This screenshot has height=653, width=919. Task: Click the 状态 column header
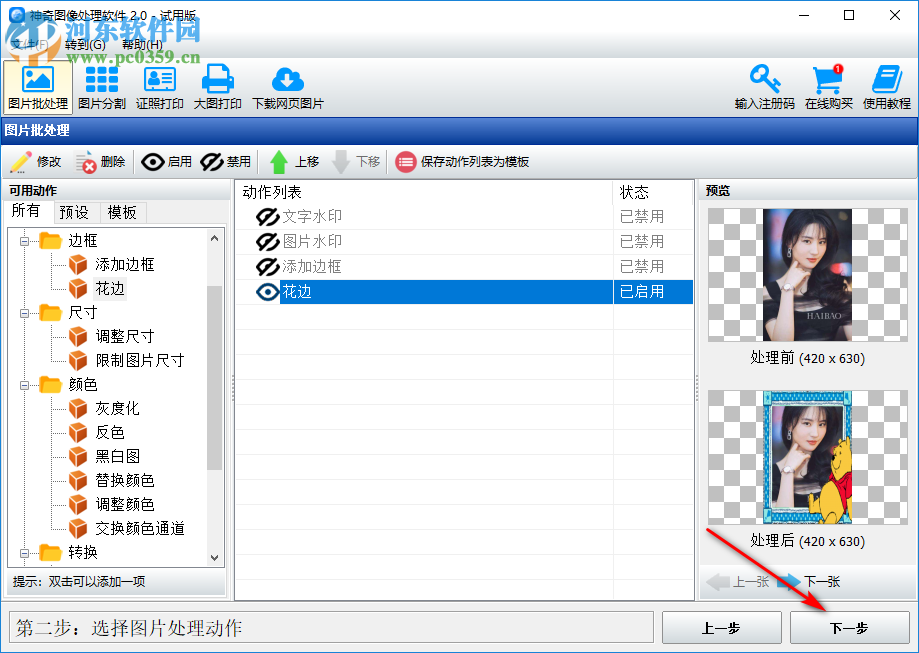653,192
